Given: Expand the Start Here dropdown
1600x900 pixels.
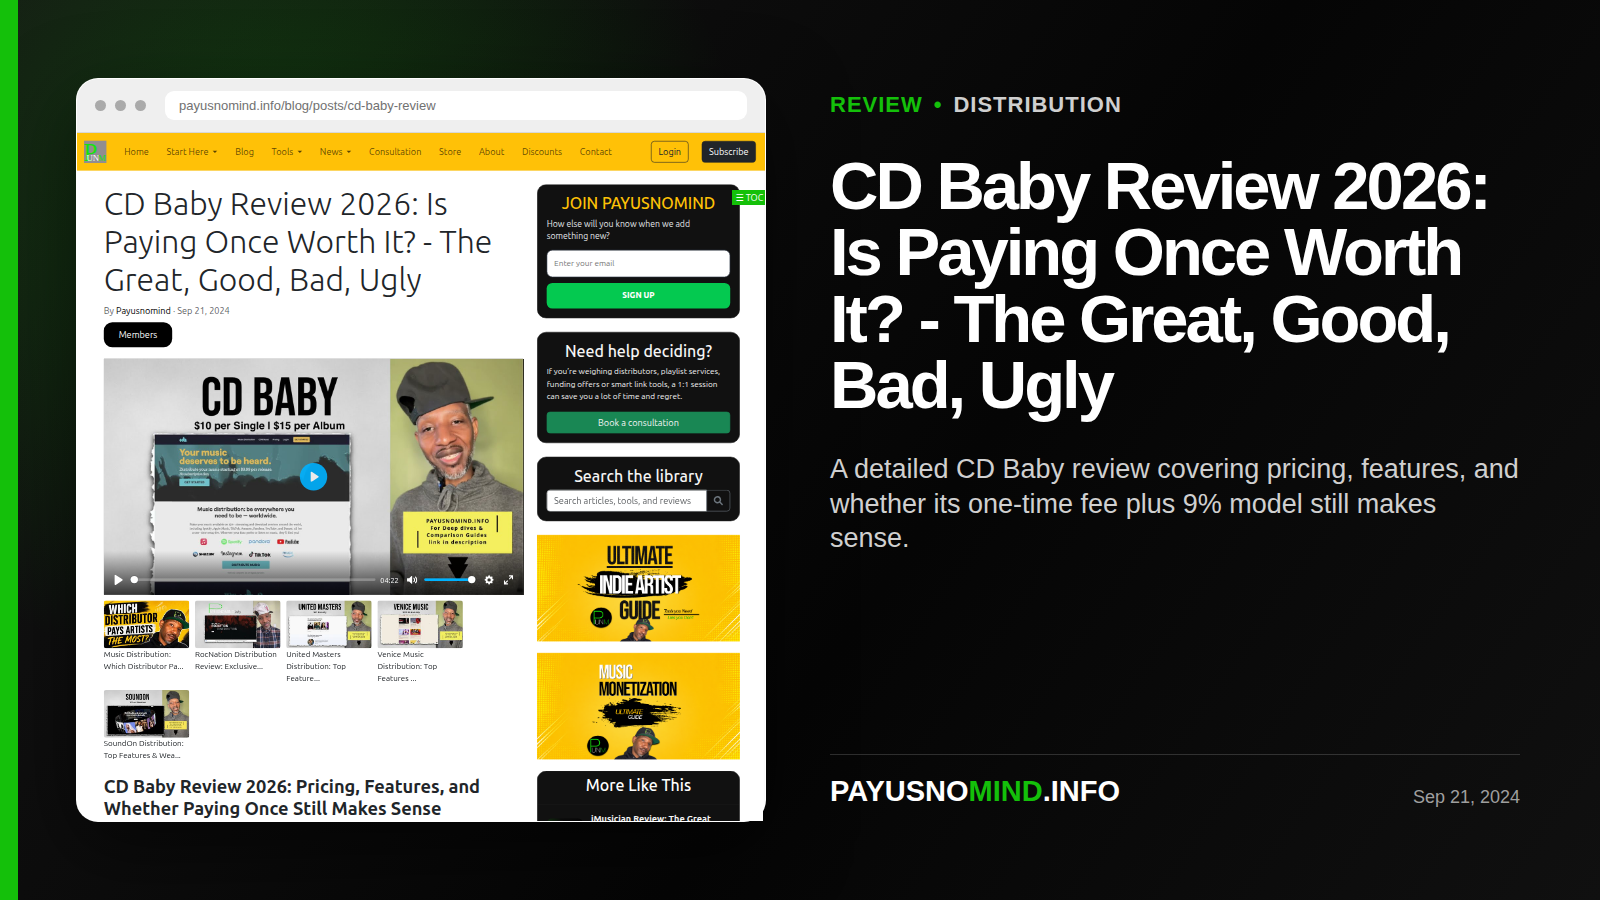Looking at the screenshot, I should [191, 152].
